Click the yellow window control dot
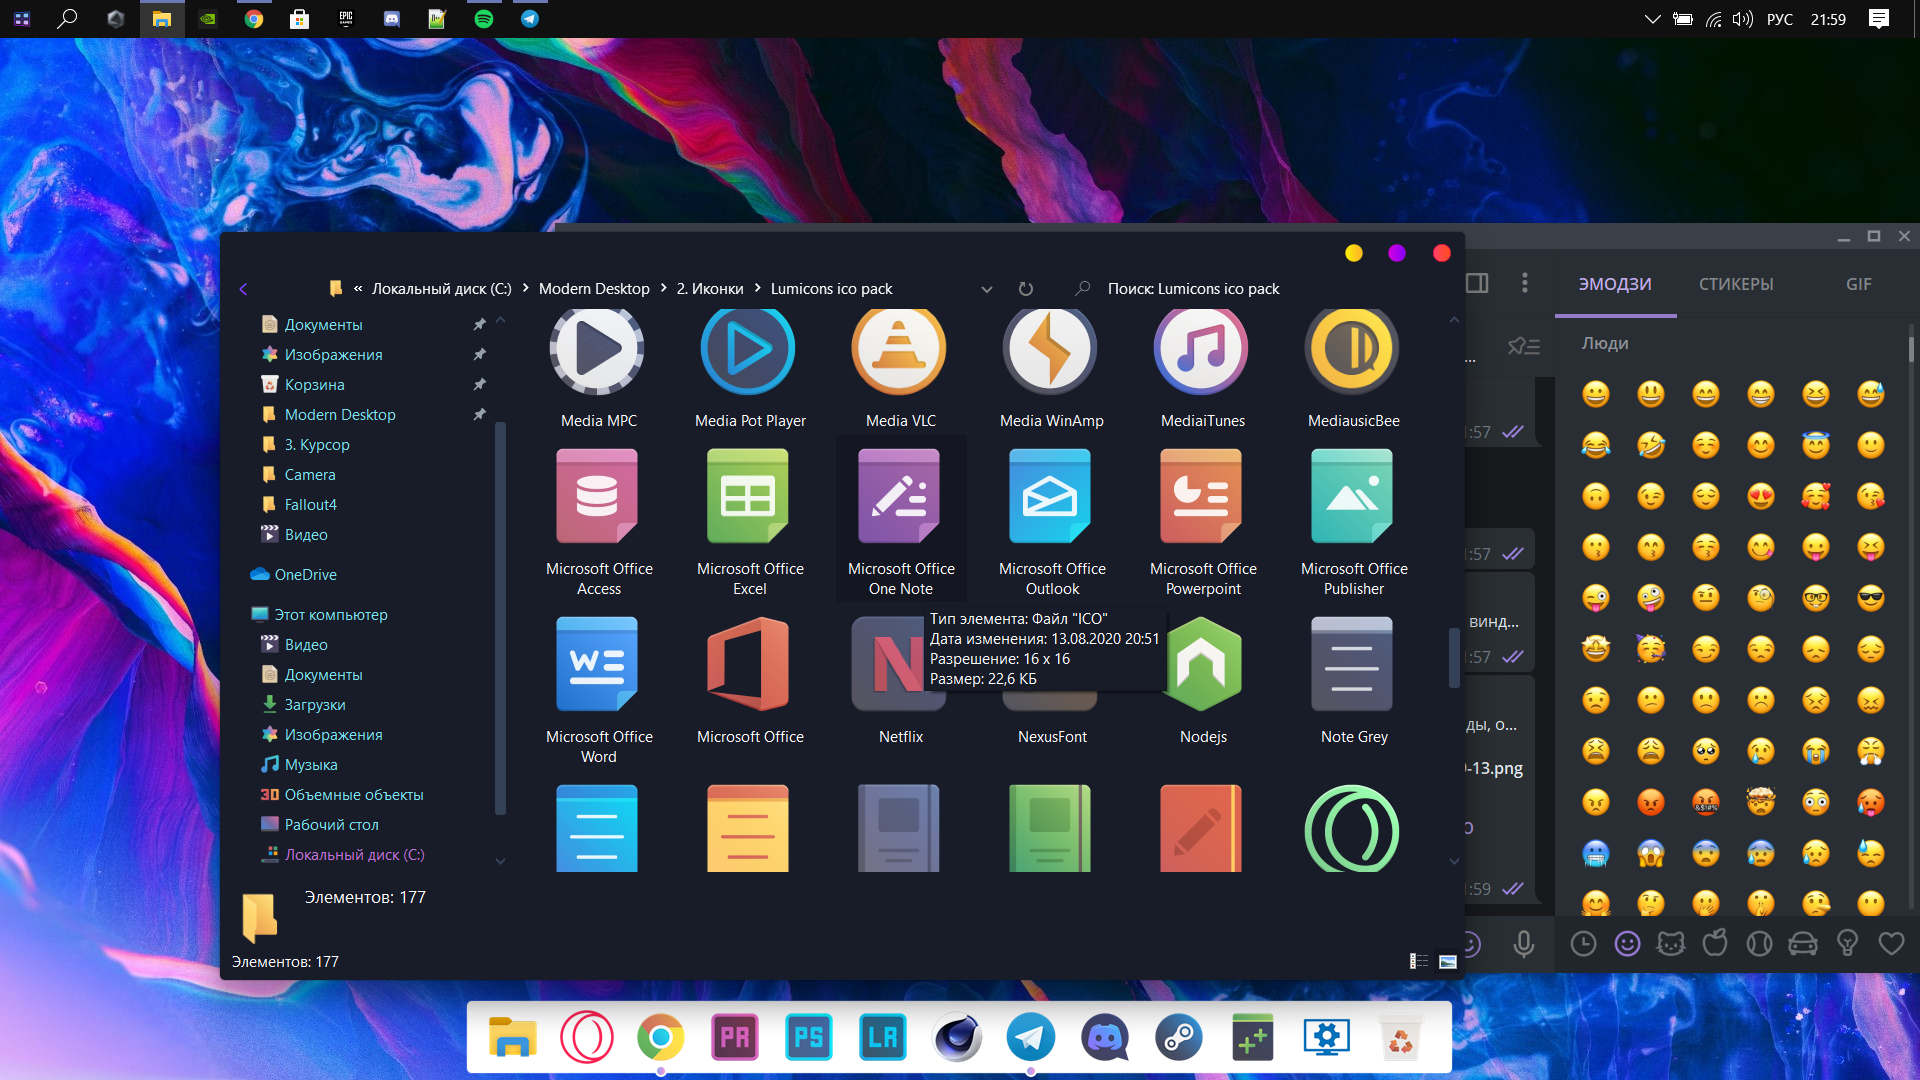The width and height of the screenshot is (1920, 1080). click(1353, 253)
